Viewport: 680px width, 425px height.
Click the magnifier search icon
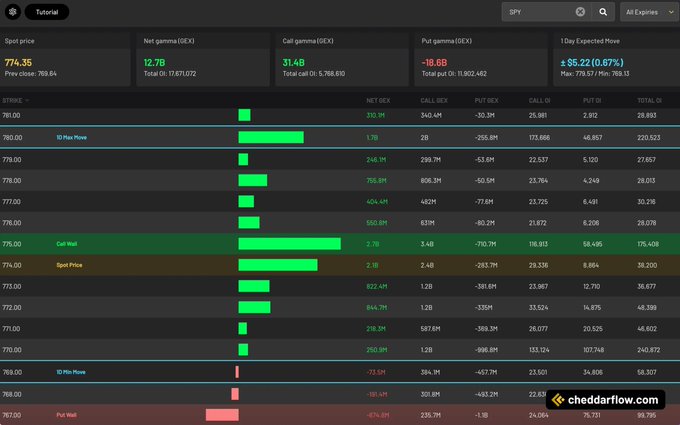(x=603, y=12)
